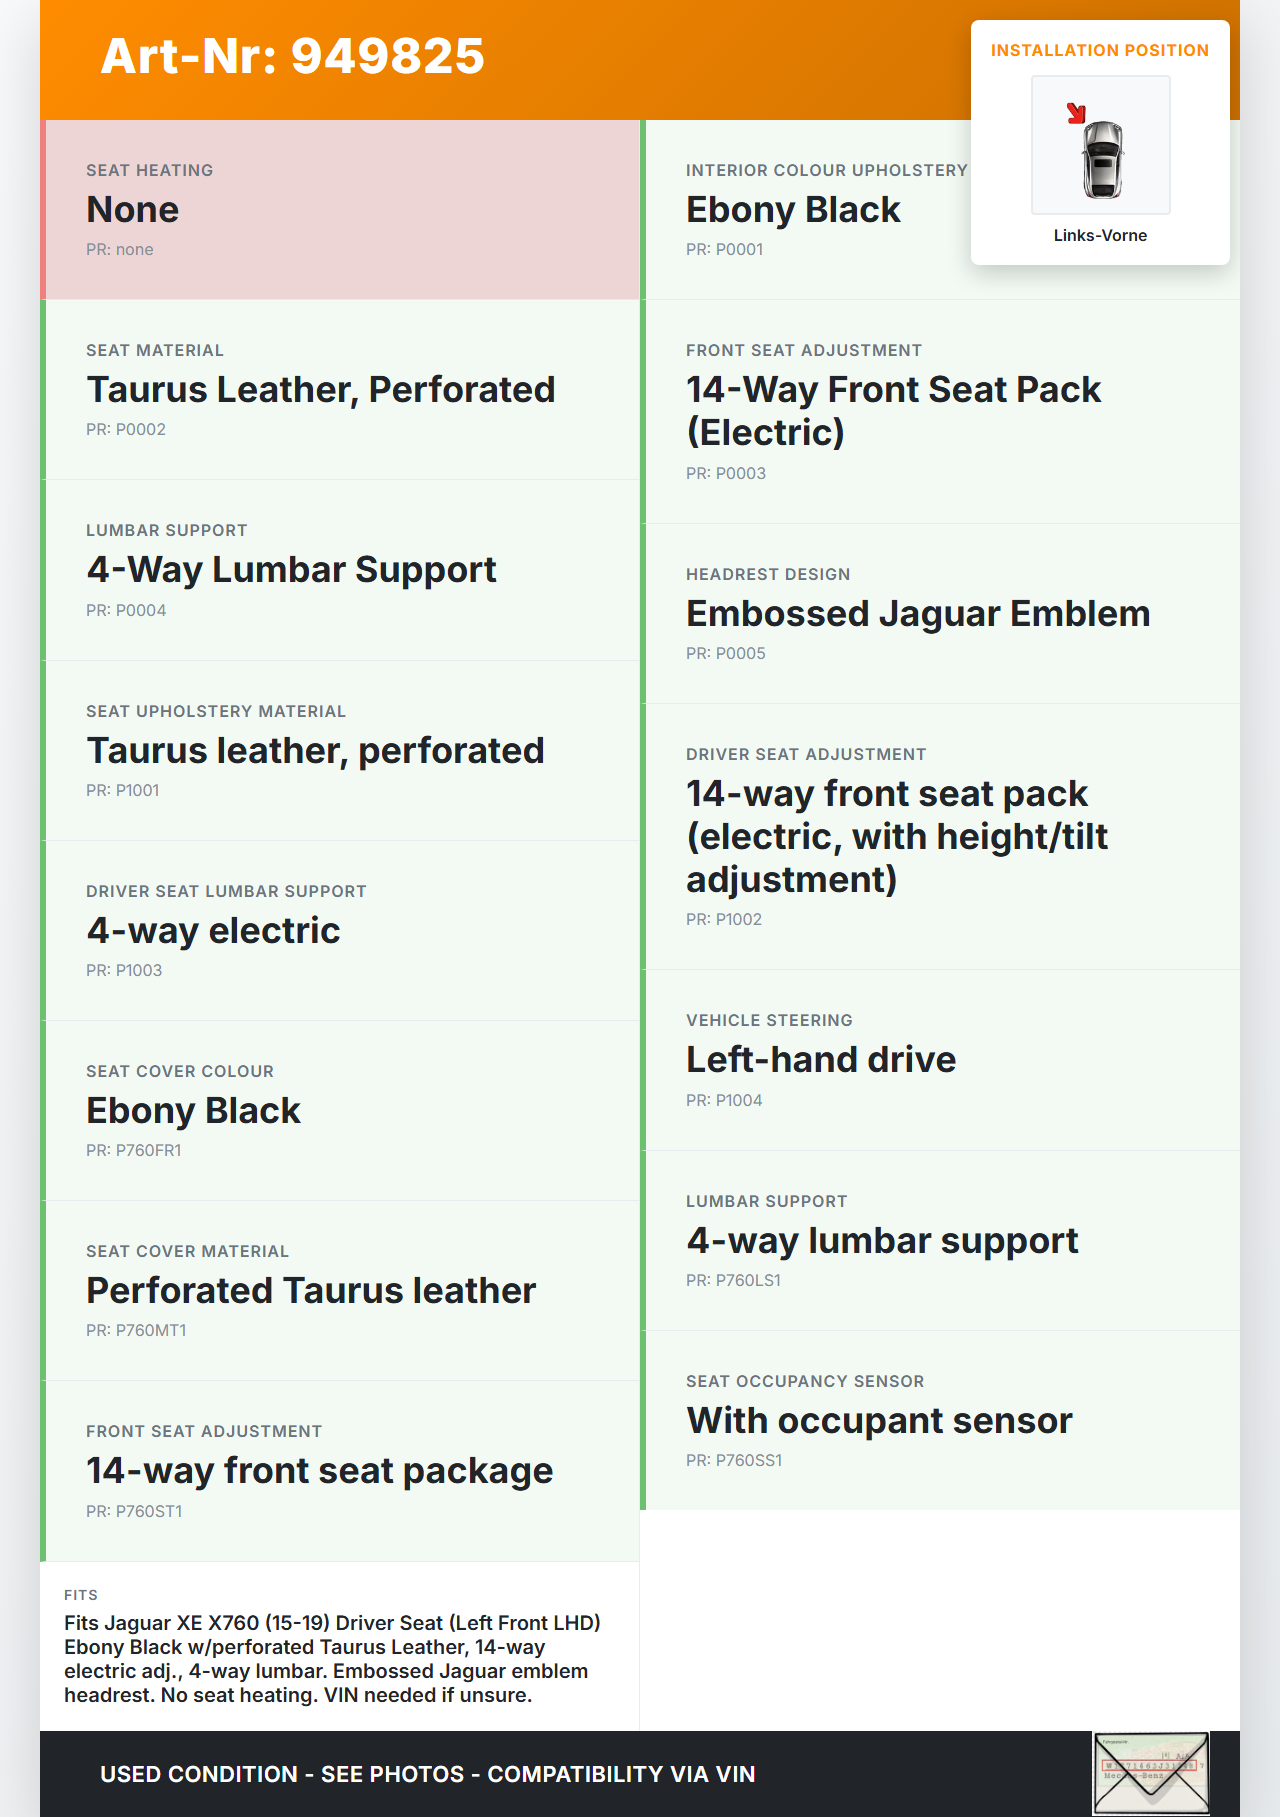Click the Used Condition footer banner
1280x1817 pixels.
(x=427, y=1774)
